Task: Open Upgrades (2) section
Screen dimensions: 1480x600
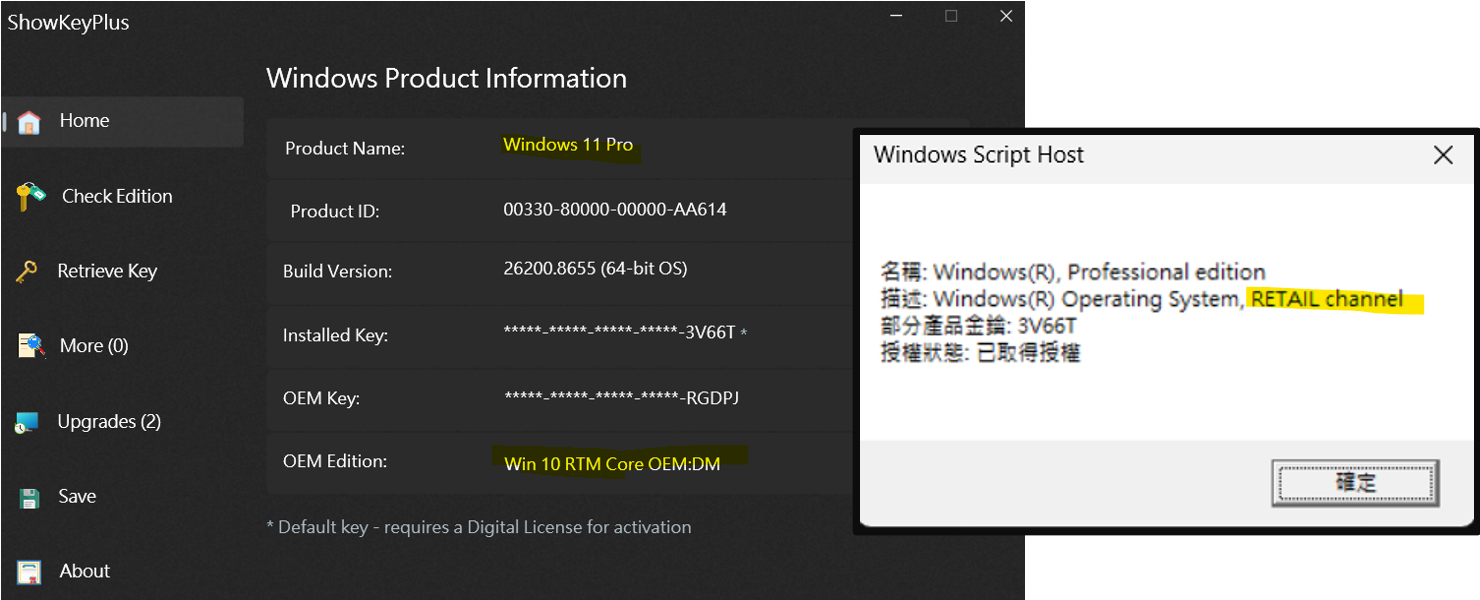Action: 109,421
